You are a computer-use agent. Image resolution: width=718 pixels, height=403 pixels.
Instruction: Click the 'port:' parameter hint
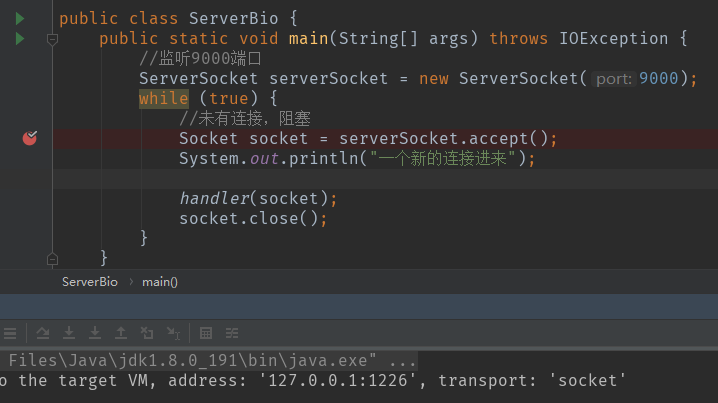point(614,79)
